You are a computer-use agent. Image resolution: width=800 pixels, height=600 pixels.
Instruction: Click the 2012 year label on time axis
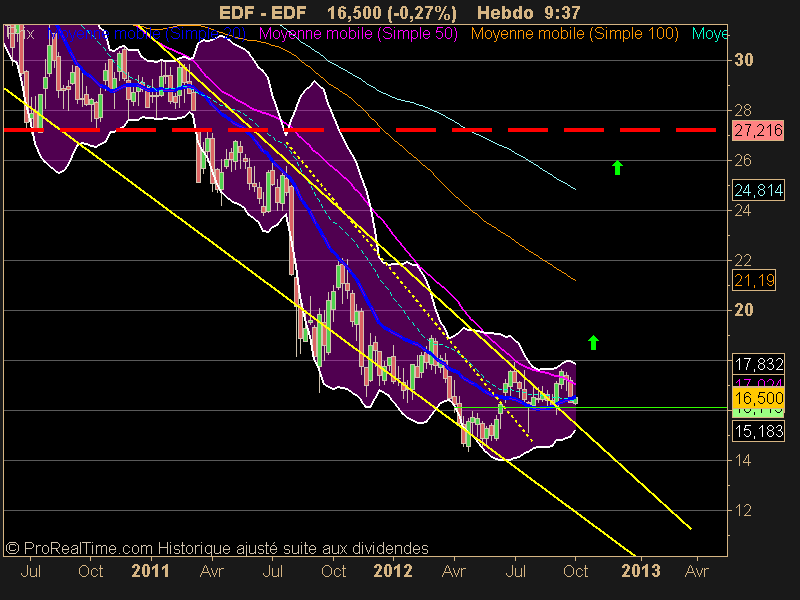tap(392, 571)
